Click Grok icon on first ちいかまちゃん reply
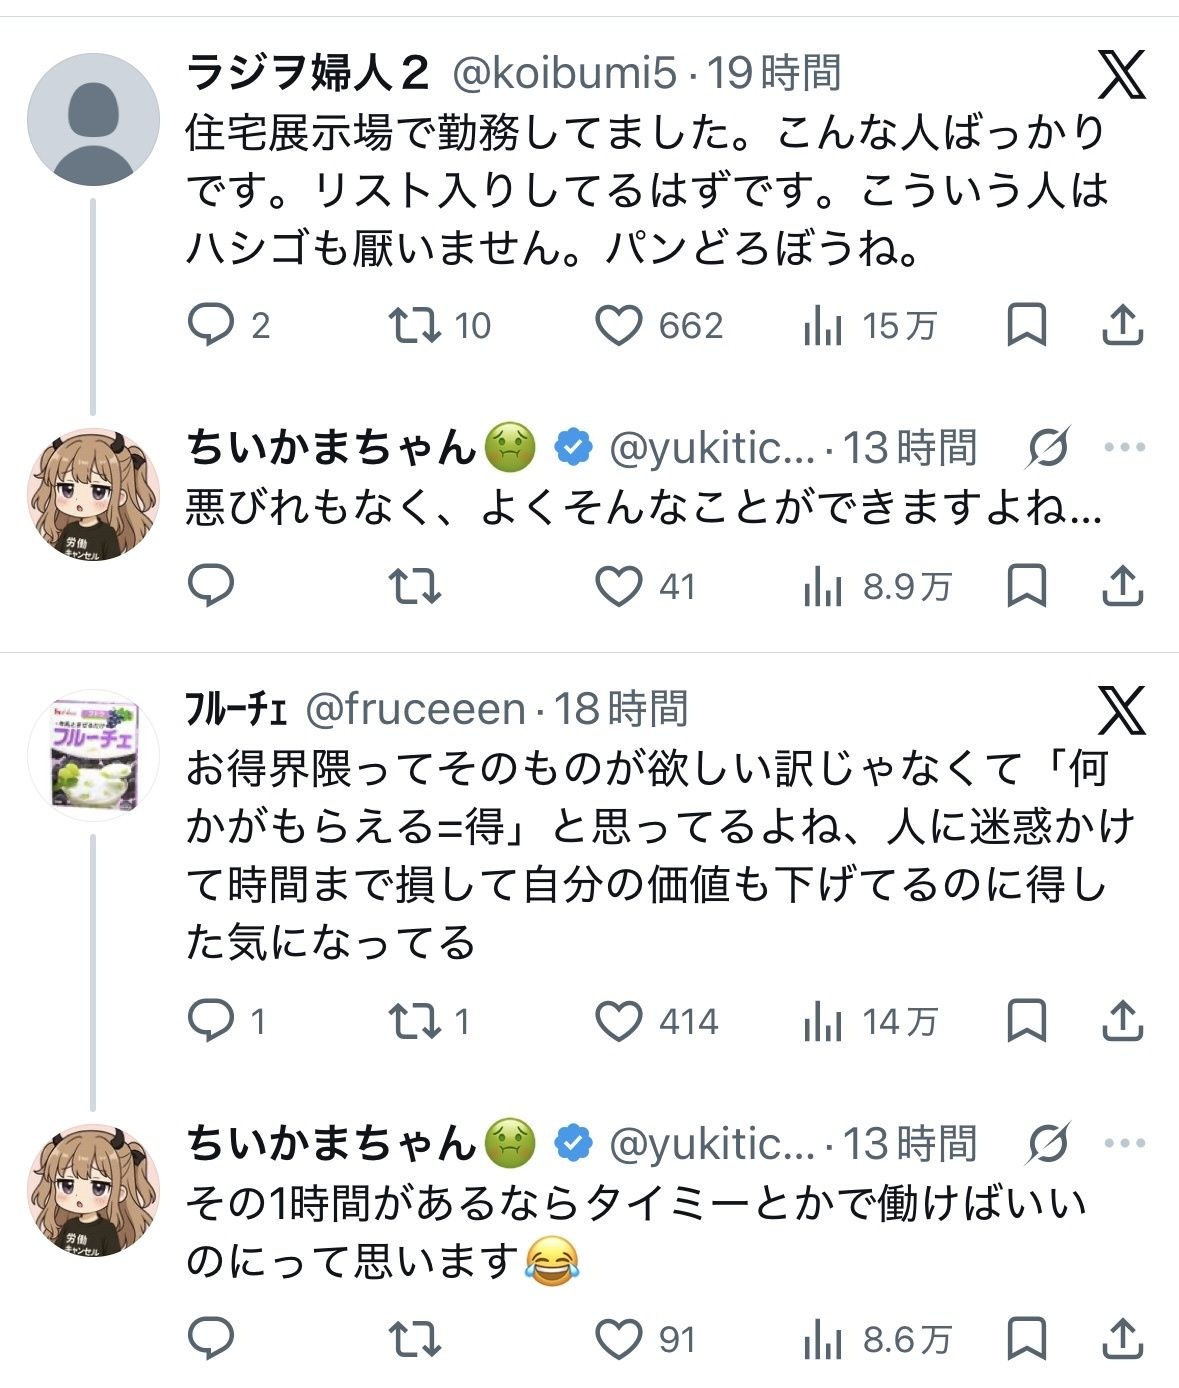The image size is (1179, 1388). (x=1048, y=447)
